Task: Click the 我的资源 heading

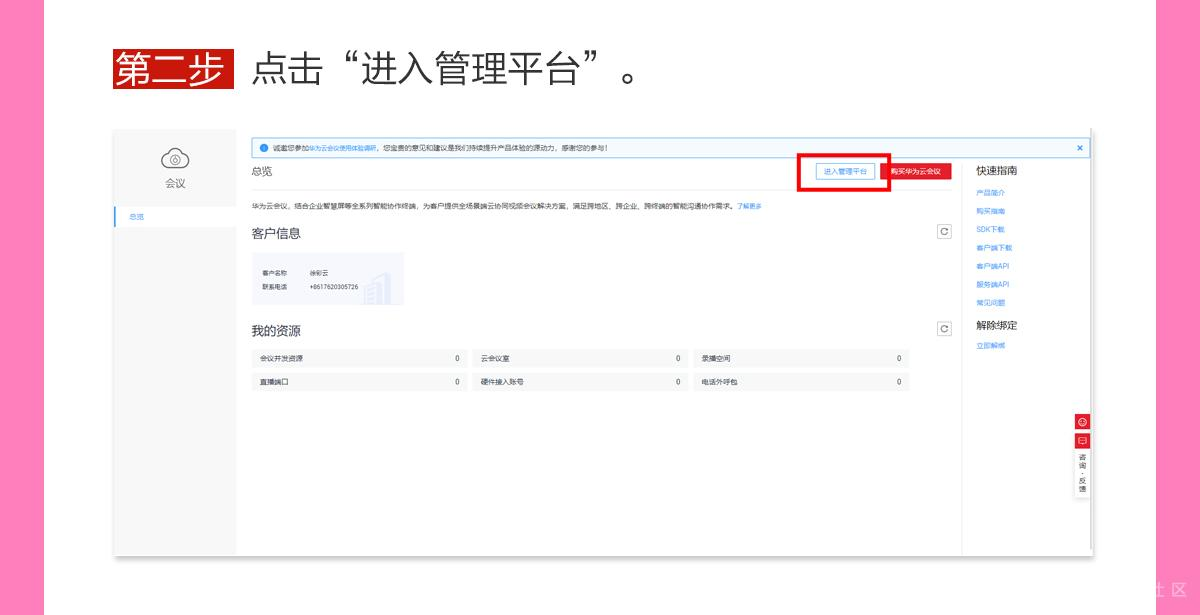Action: pyautogui.click(x=276, y=331)
